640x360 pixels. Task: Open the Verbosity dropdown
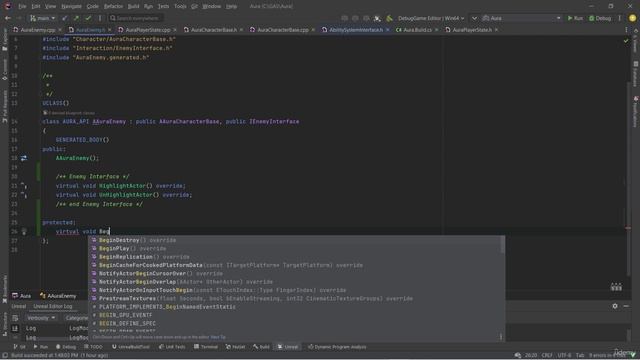point(41,318)
